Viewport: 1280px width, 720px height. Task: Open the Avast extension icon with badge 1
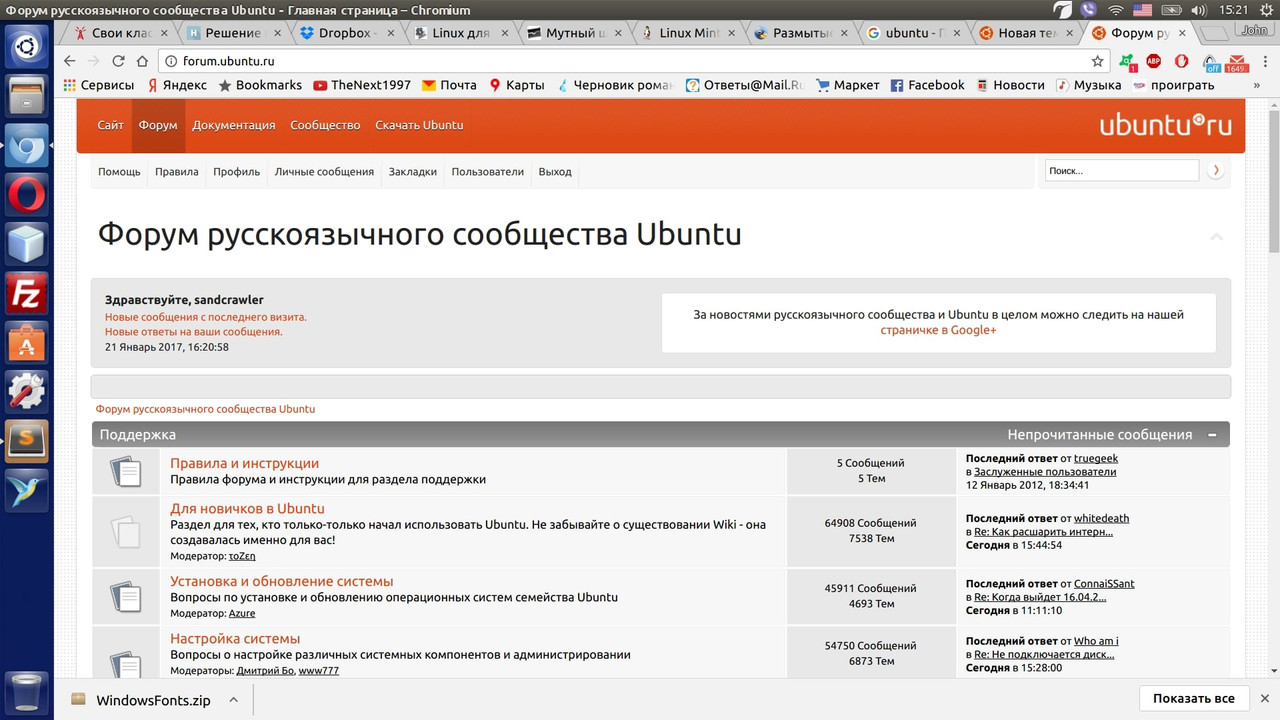(x=1127, y=61)
